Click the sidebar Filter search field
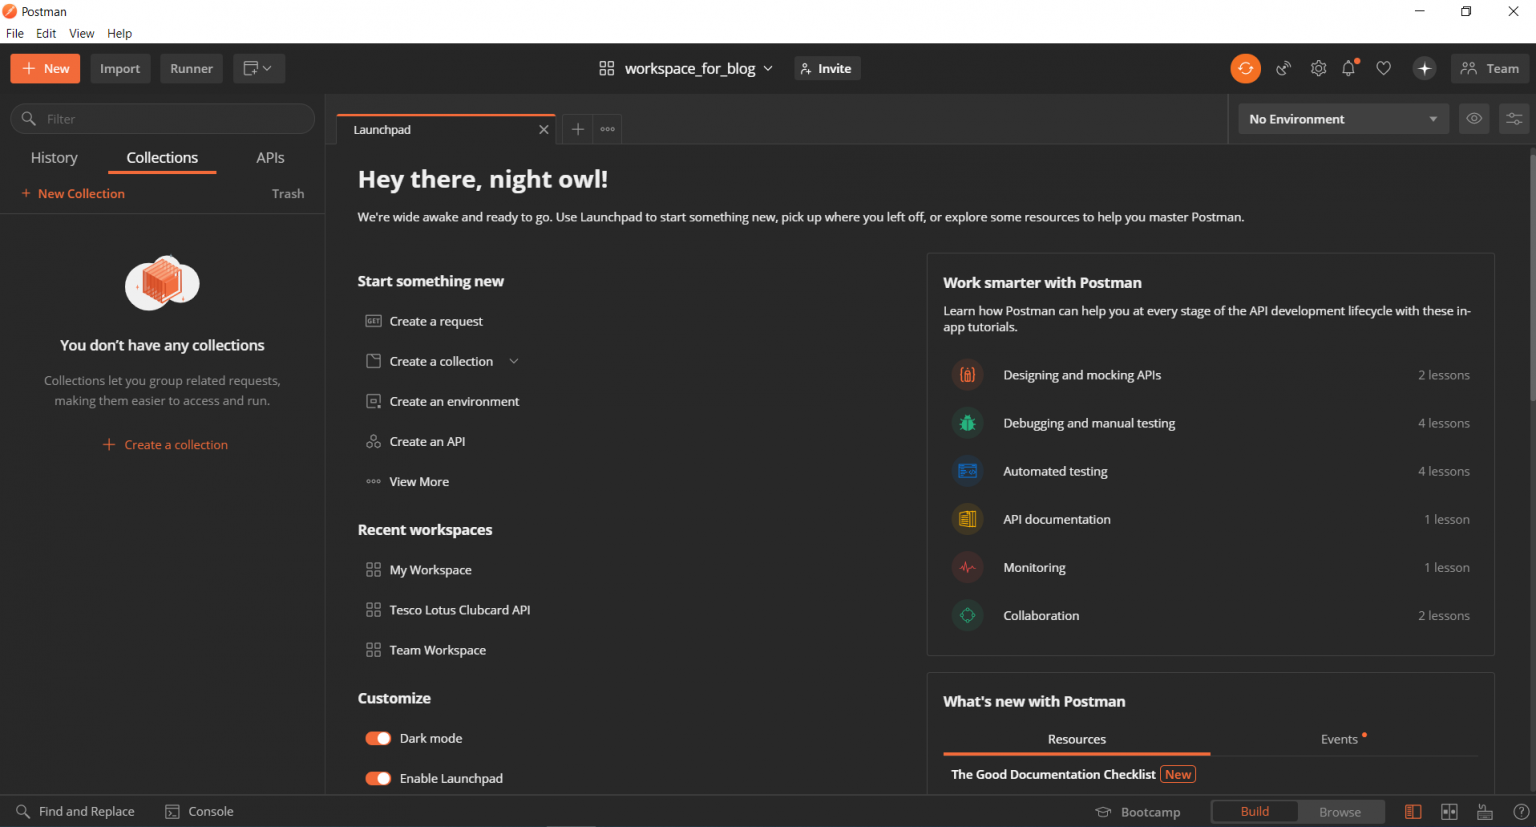 pyautogui.click(x=162, y=118)
